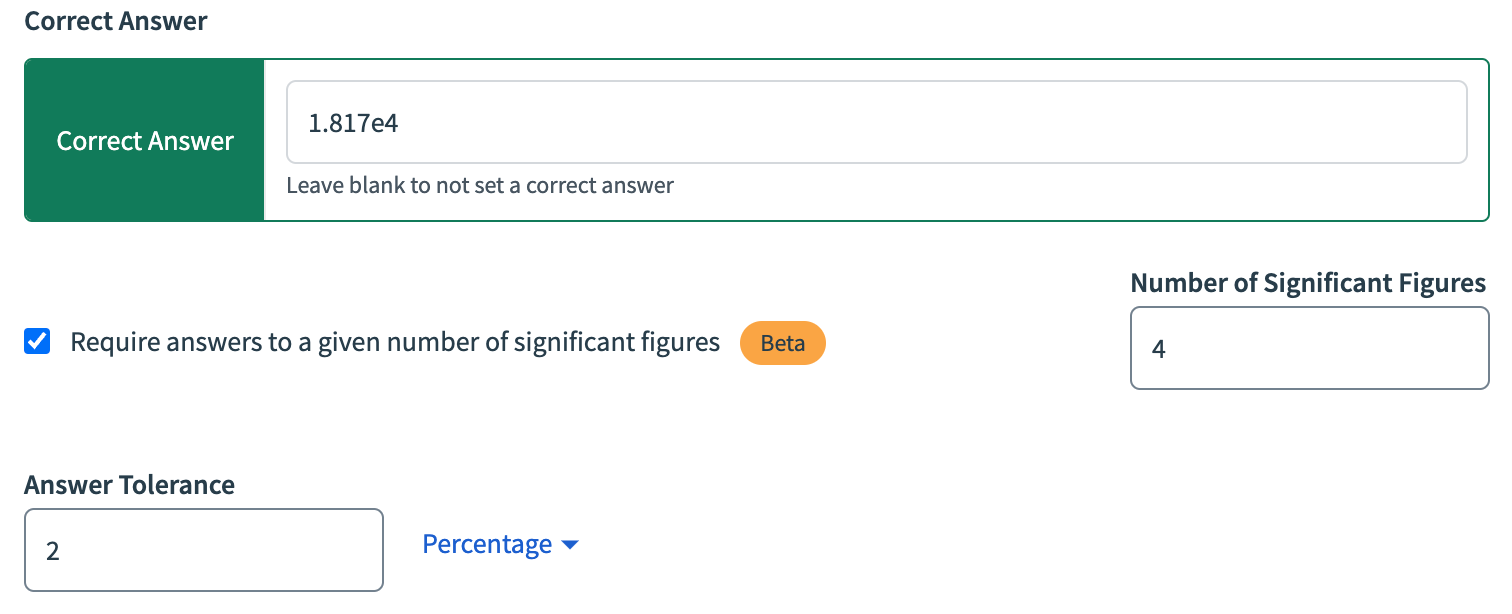Click the green Correct Answer side label
The height and width of the screenshot is (614, 1512).
[x=145, y=140]
